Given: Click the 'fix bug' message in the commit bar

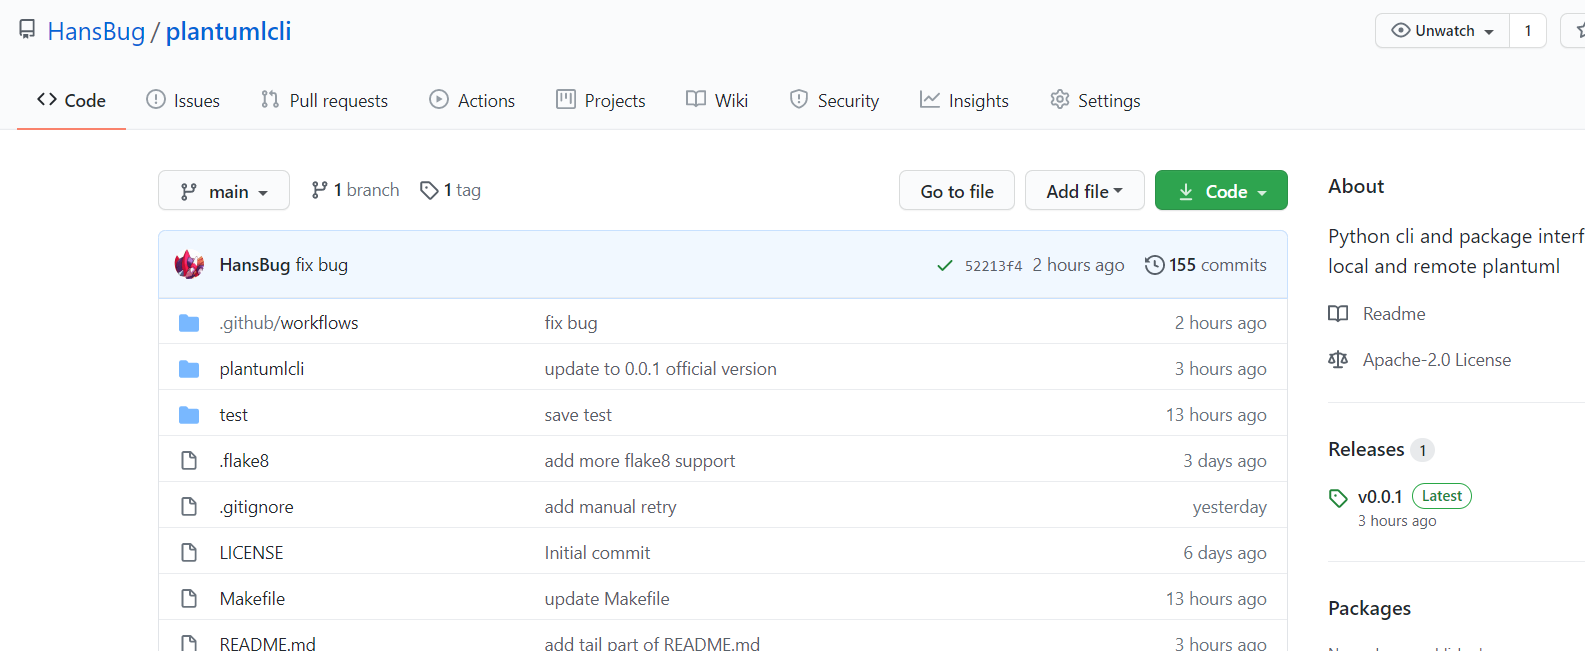Looking at the screenshot, I should [x=322, y=265].
